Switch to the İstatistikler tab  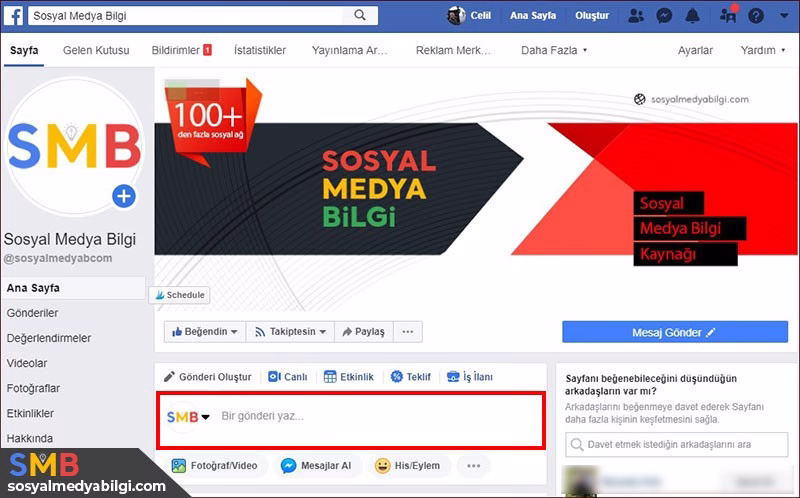[260, 50]
